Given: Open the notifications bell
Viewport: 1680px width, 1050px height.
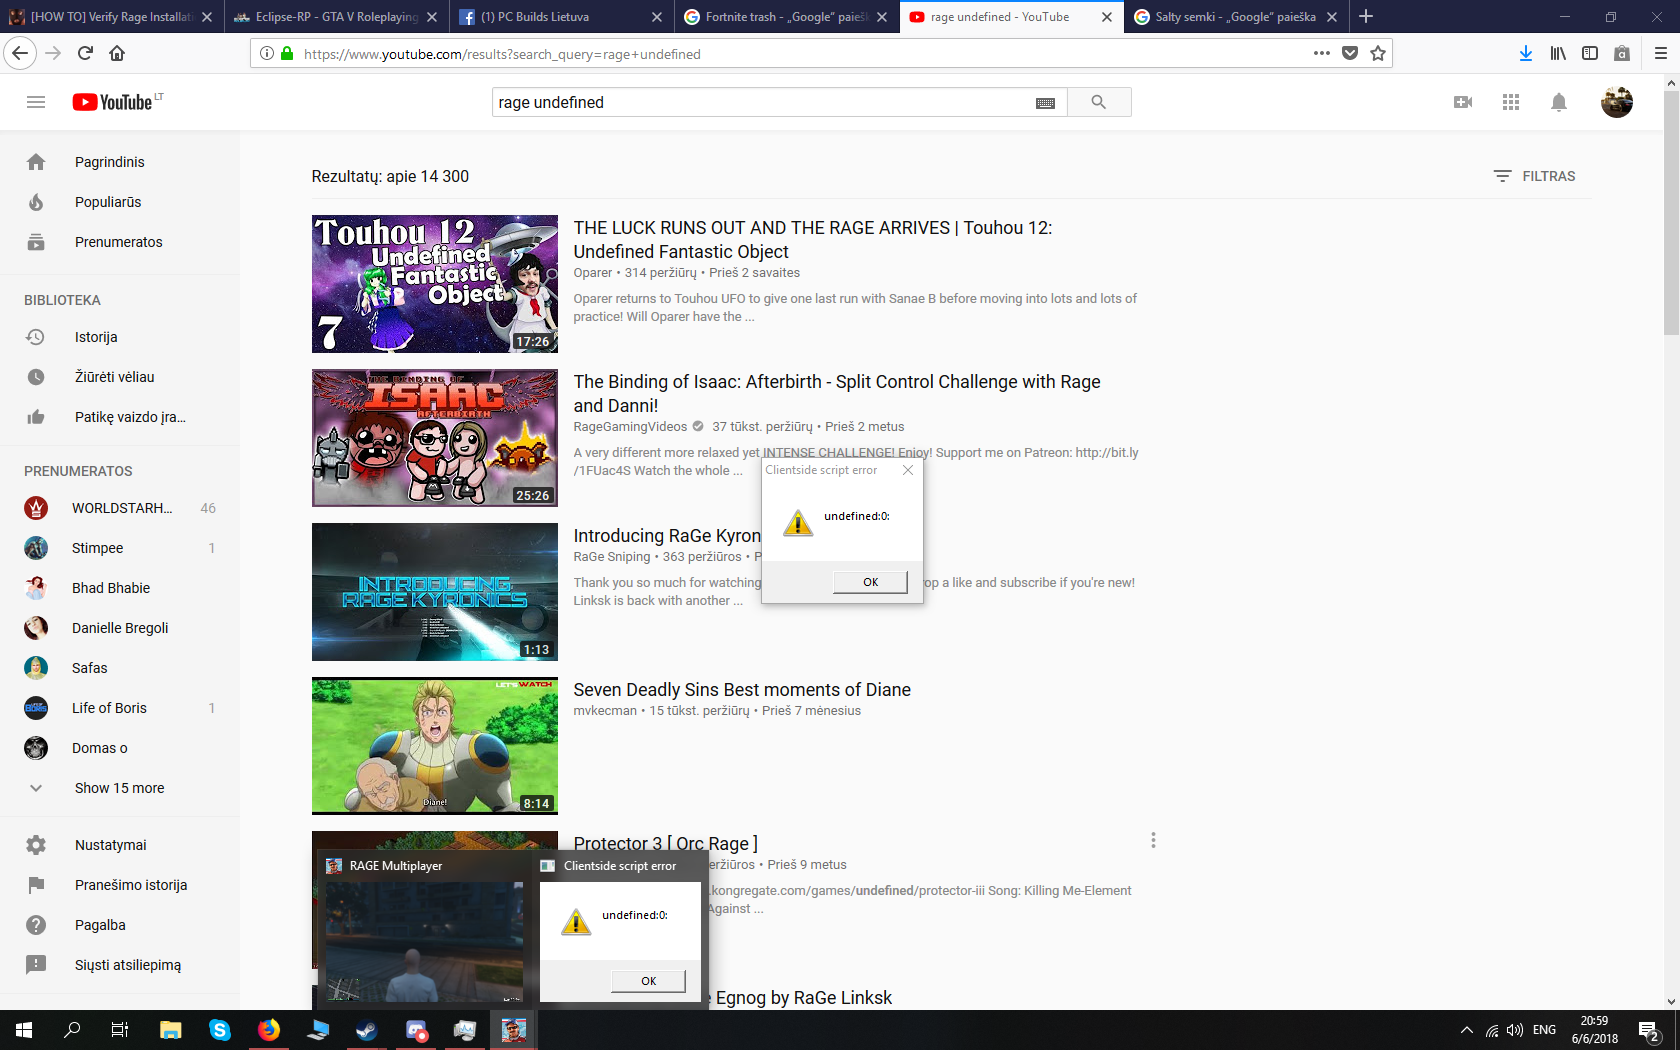Looking at the screenshot, I should (x=1559, y=102).
